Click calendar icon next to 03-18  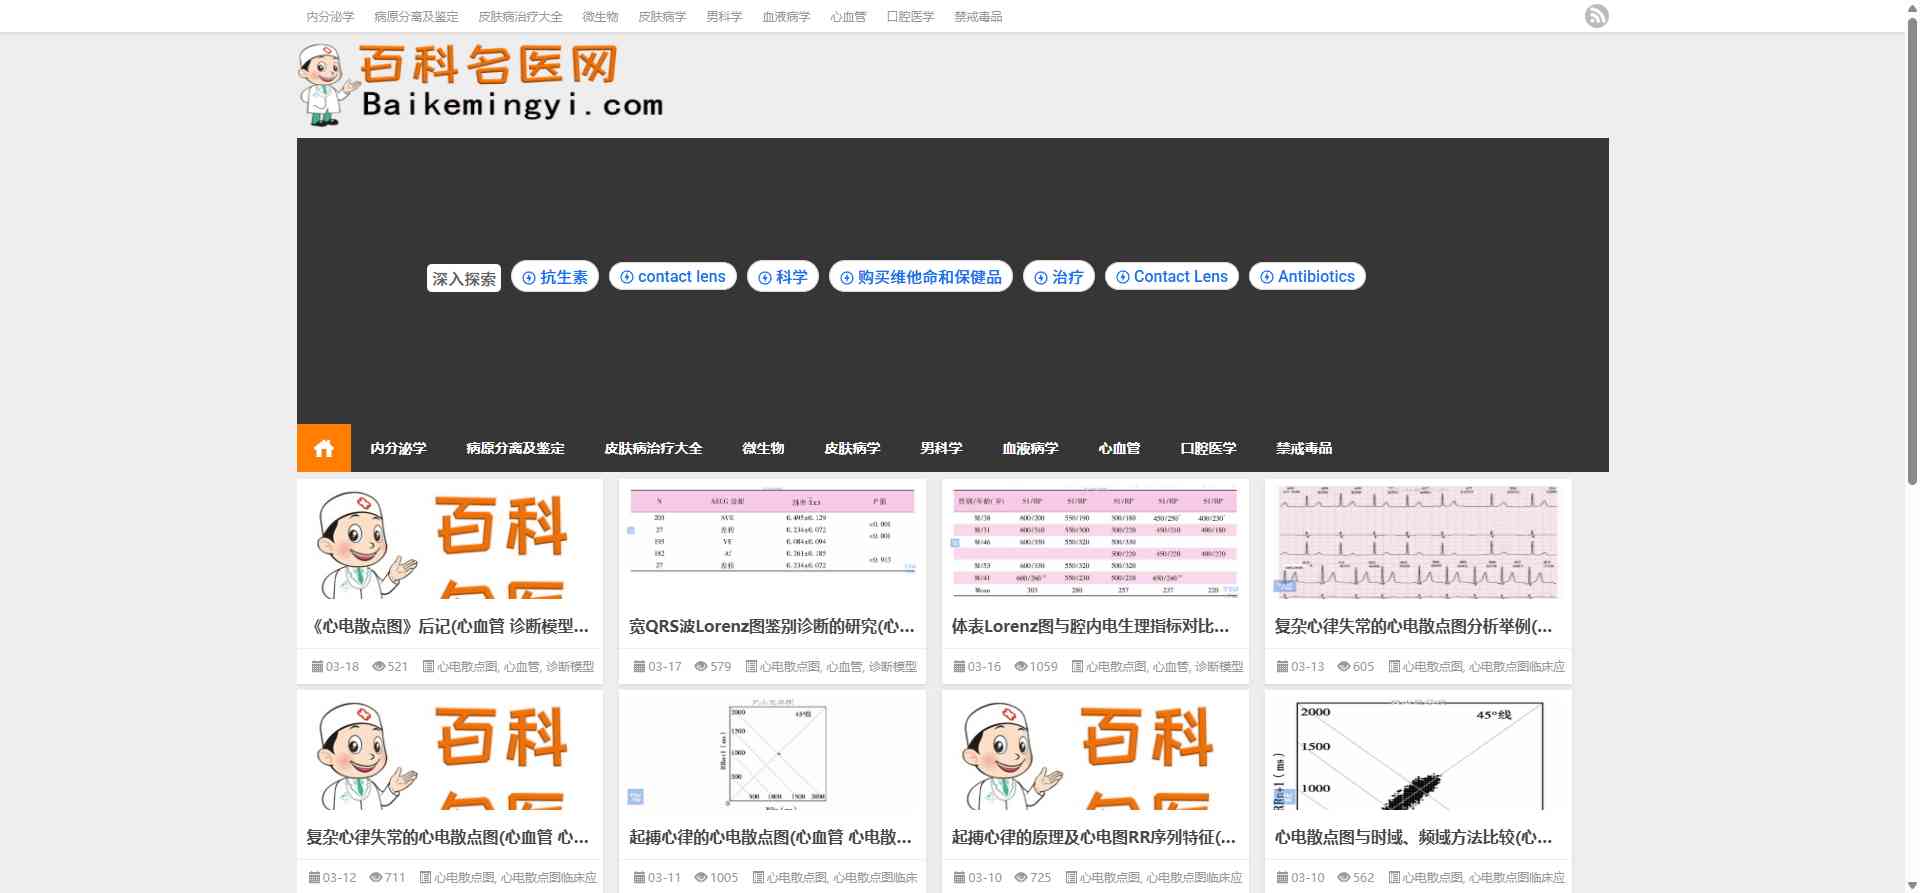(317, 667)
